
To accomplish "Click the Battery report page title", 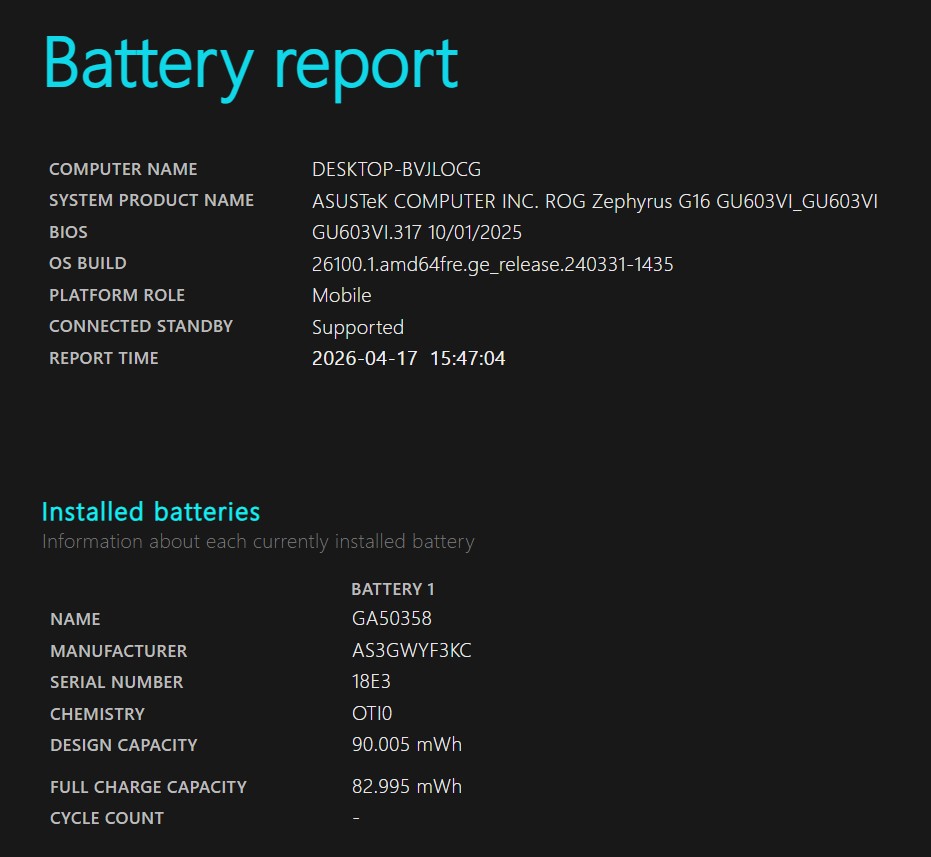I will 250,64.
